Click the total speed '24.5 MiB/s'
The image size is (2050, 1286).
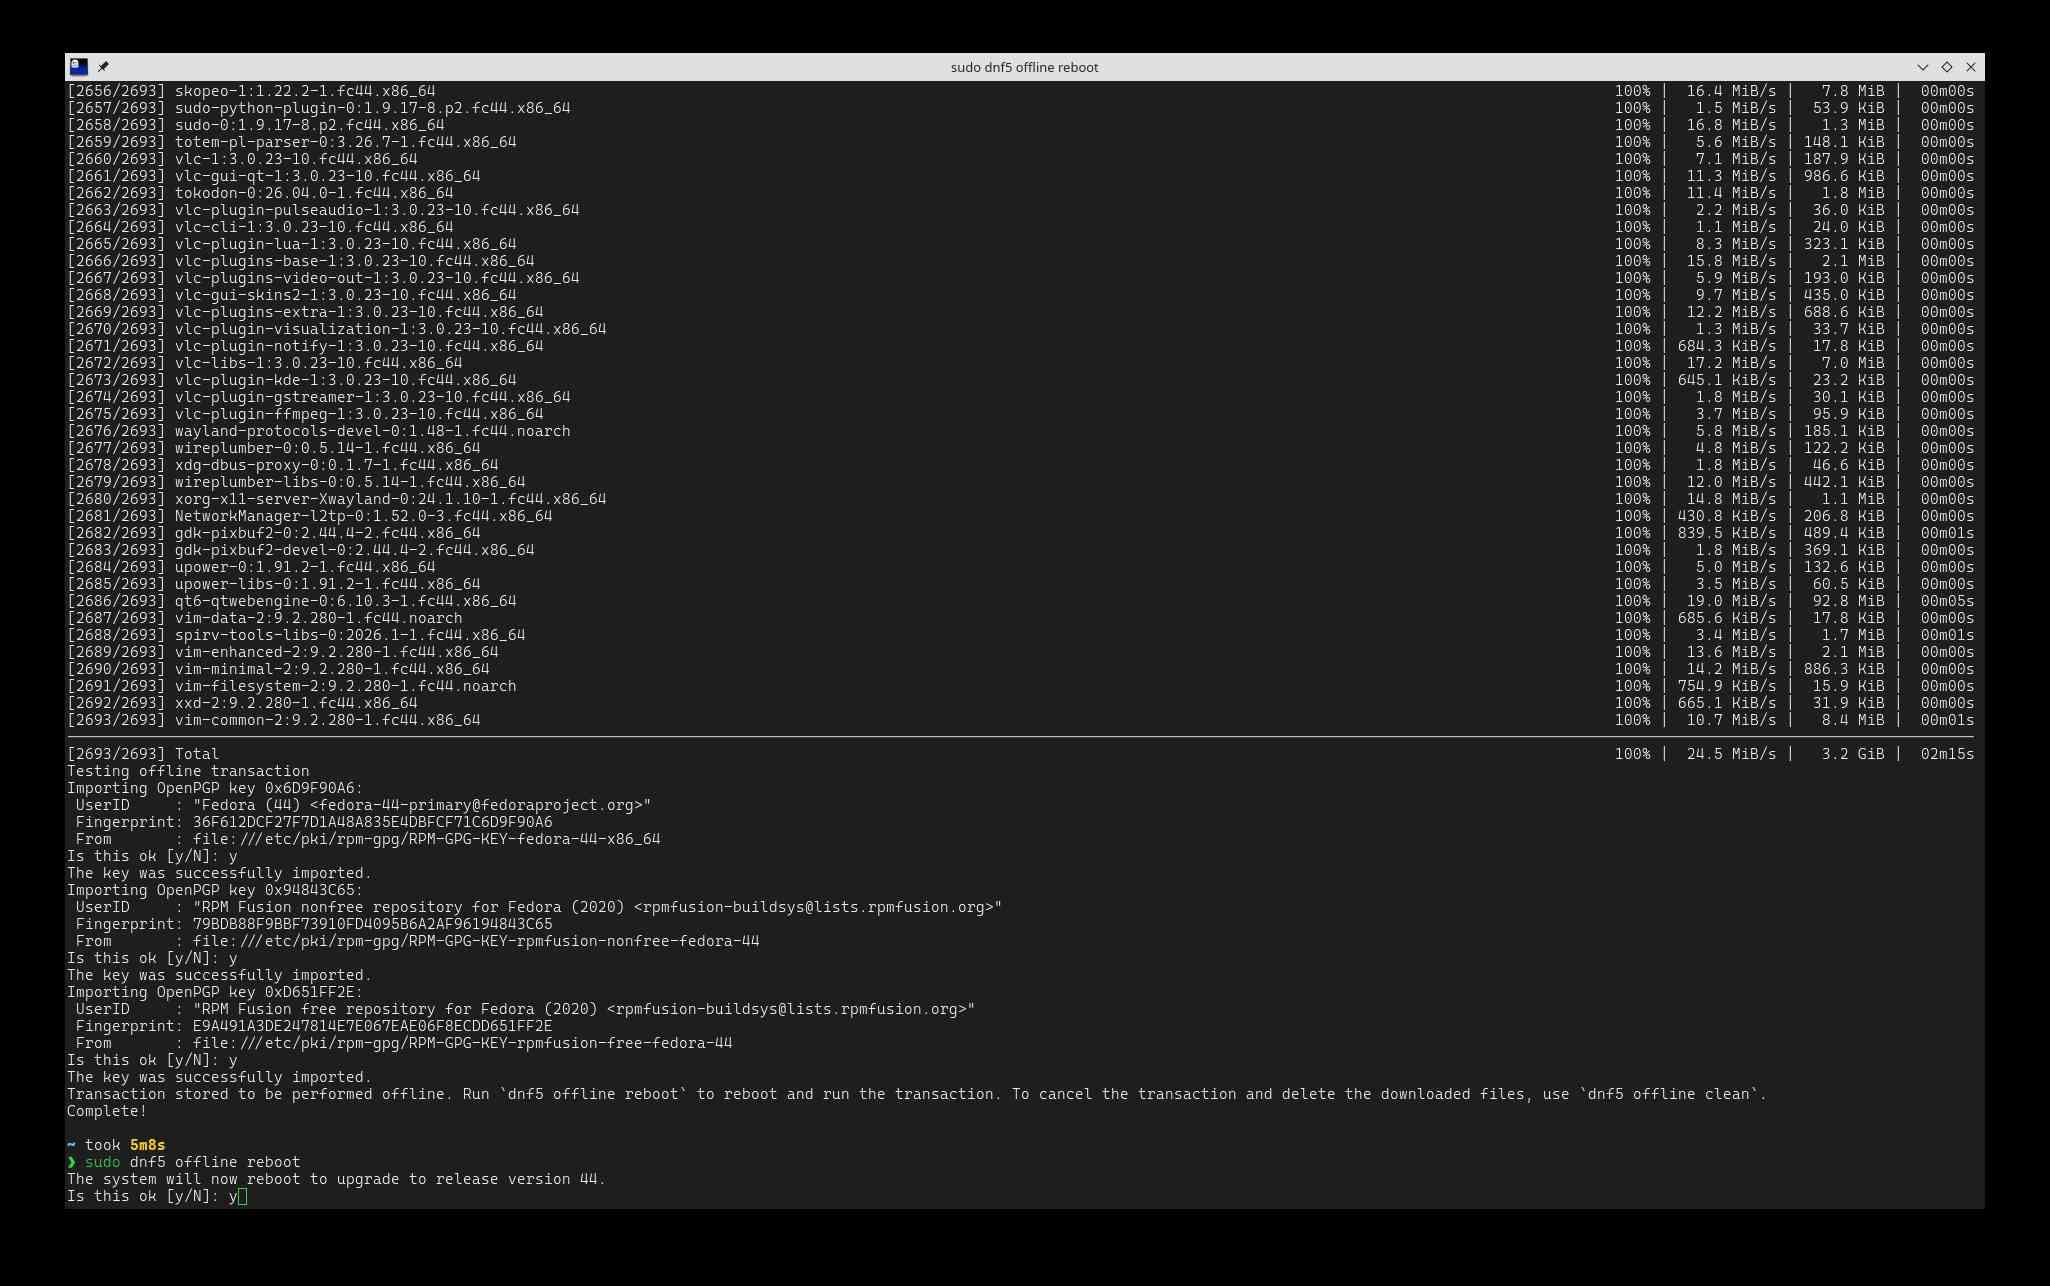1731,754
